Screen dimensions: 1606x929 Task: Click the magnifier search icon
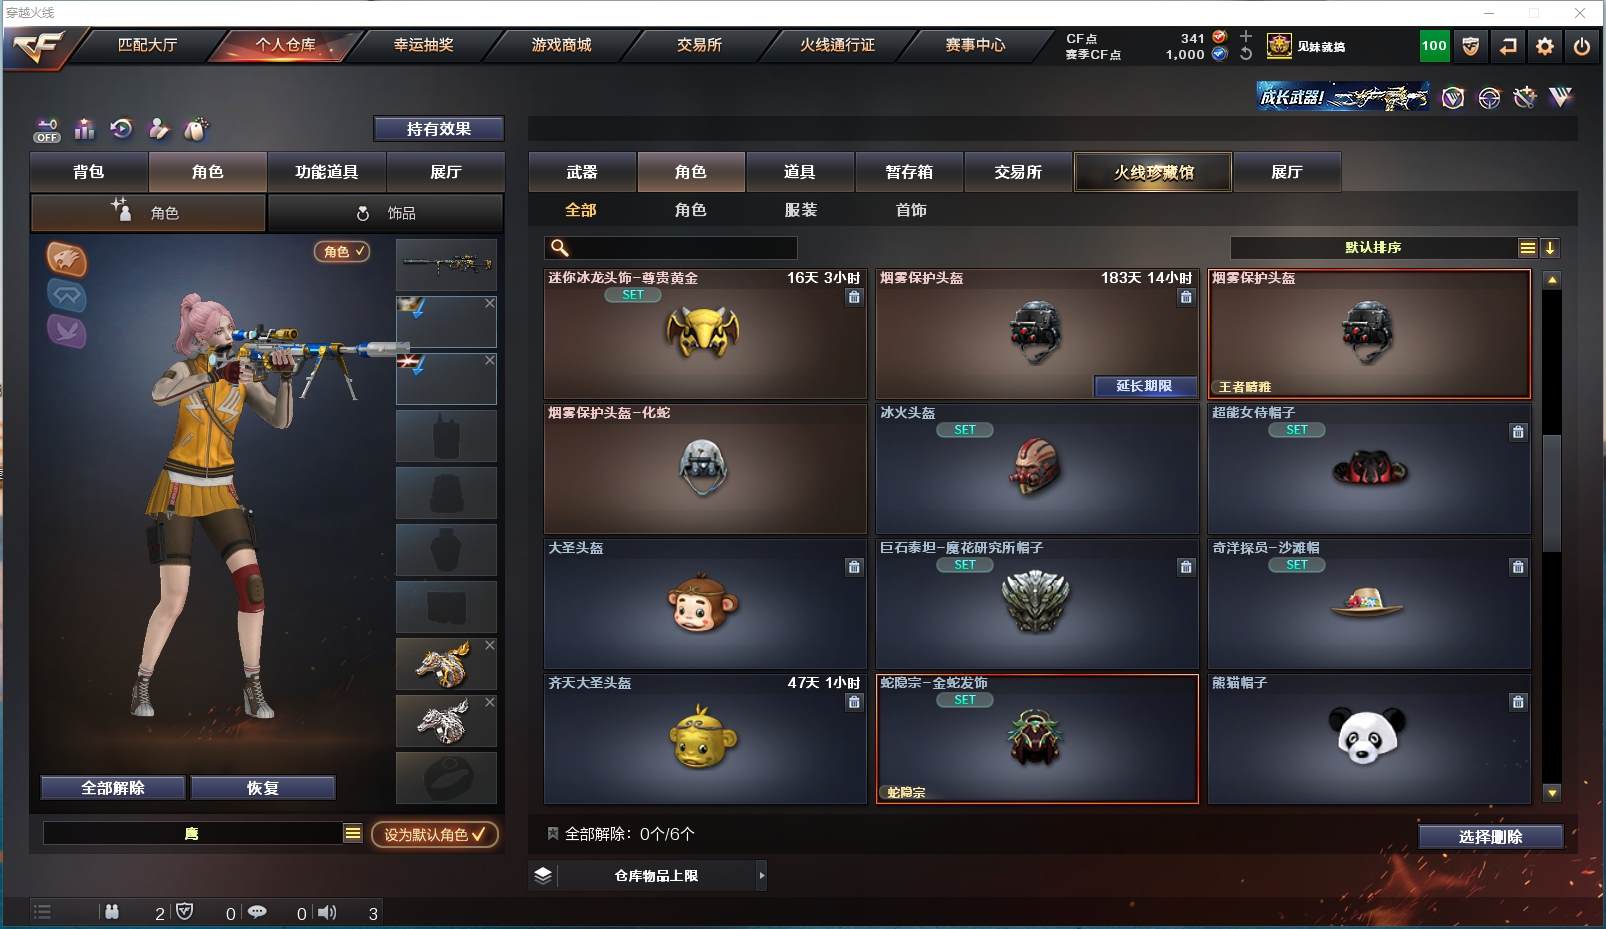coord(560,248)
